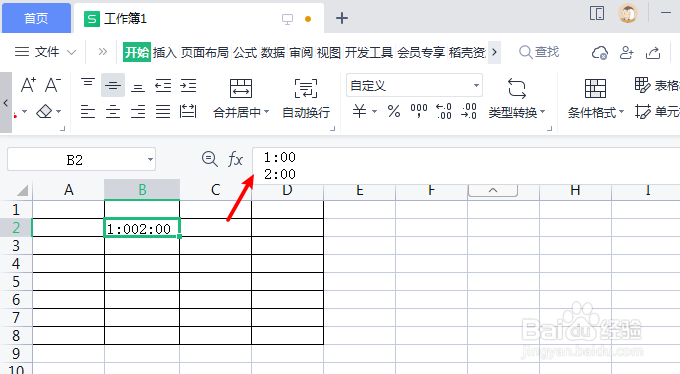Open the Type Conversion (类型转换) menu

pyautogui.click(x=517, y=98)
